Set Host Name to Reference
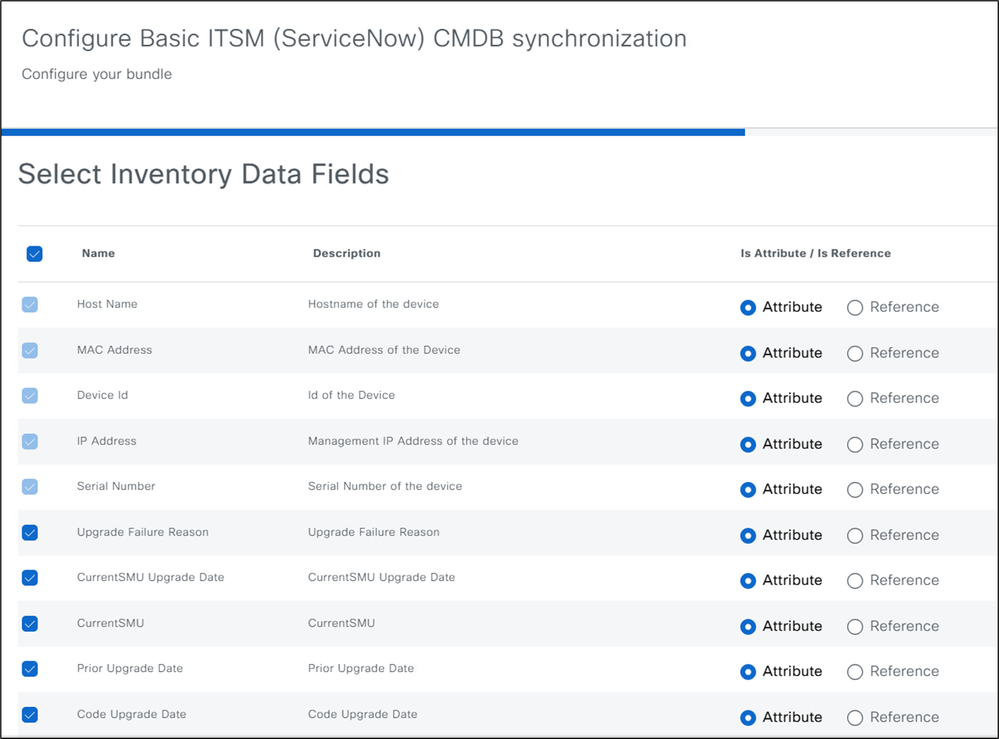Viewport: 999px width, 739px height. click(855, 308)
